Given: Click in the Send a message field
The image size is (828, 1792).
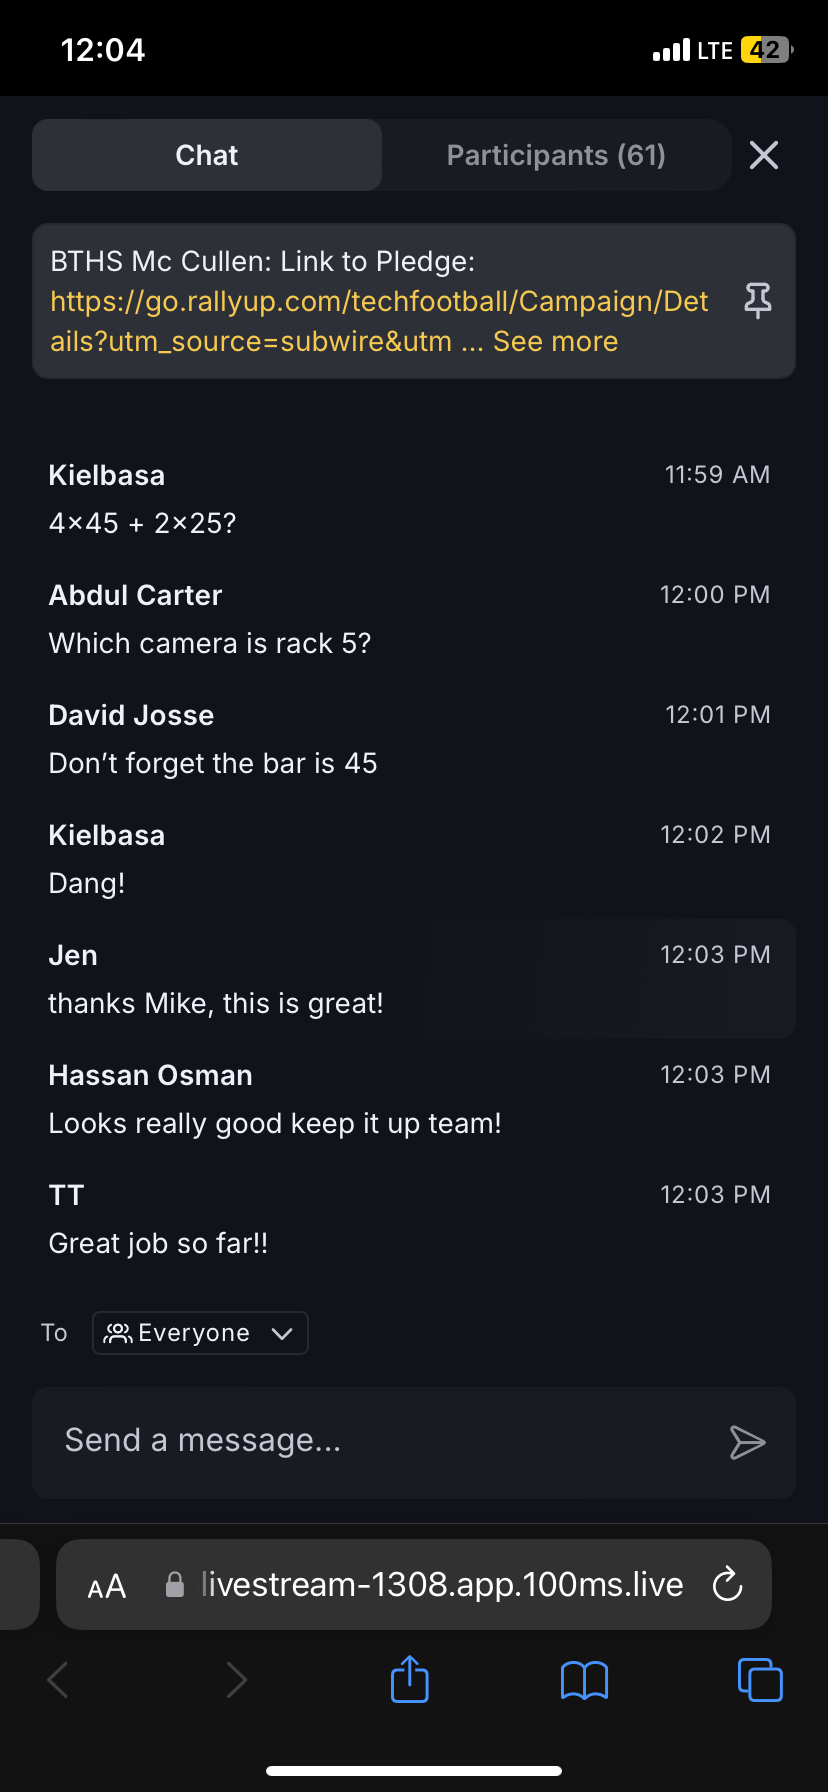Looking at the screenshot, I should pyautogui.click(x=380, y=1441).
